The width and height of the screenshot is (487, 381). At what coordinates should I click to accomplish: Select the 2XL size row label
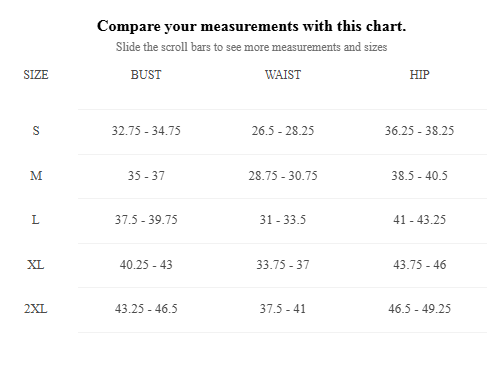(x=36, y=309)
